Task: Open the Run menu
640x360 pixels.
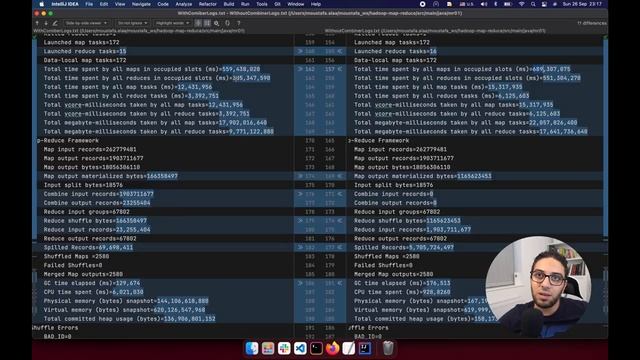Action: pyautogui.click(x=245, y=4)
